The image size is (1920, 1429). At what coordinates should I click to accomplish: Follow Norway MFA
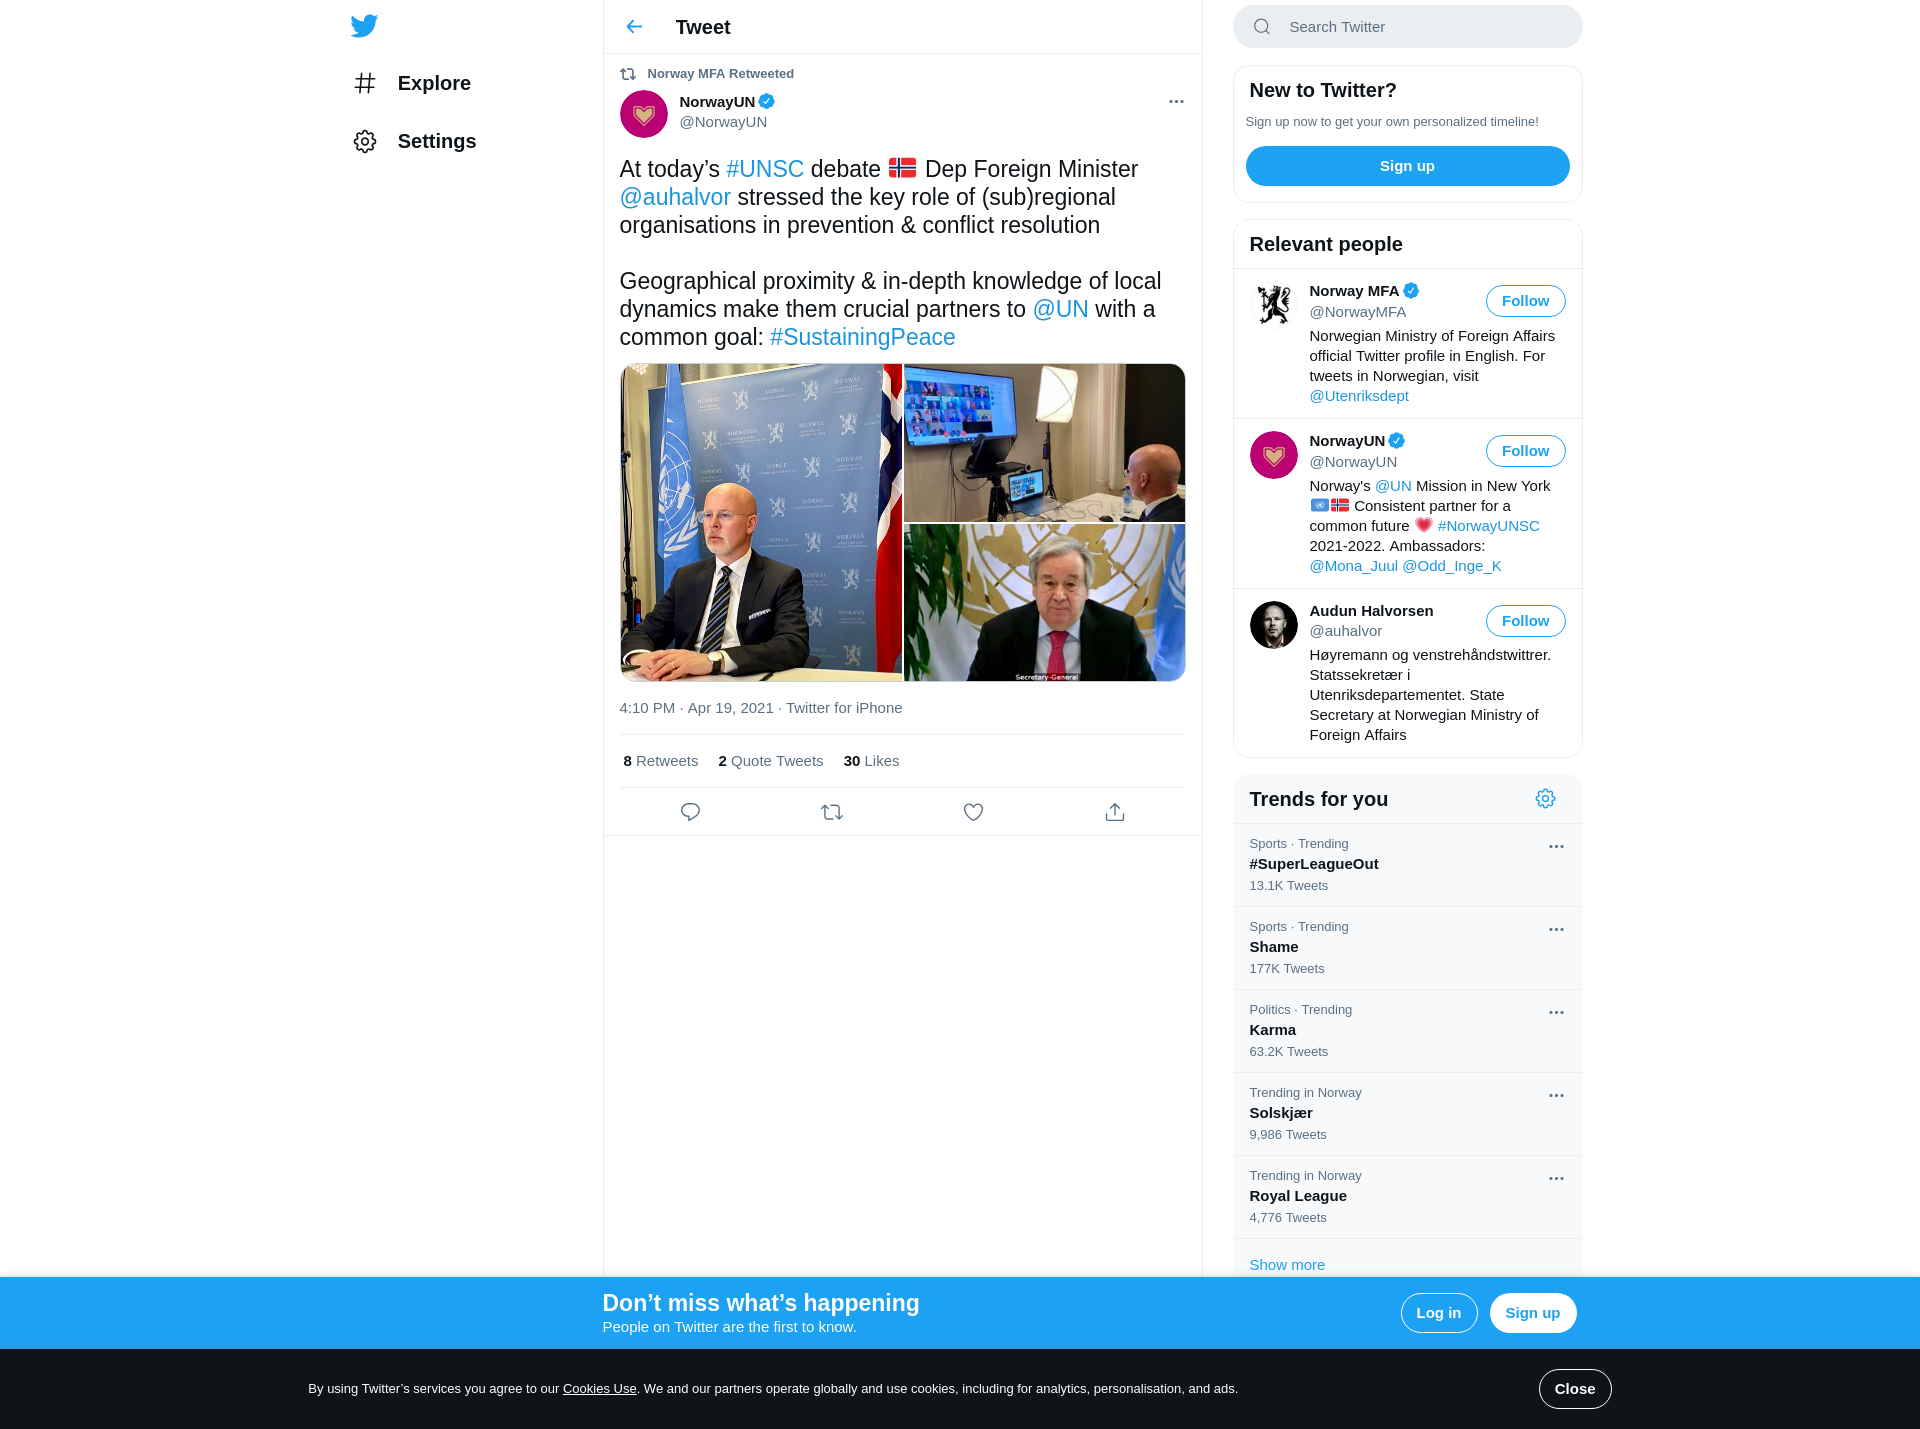click(x=1525, y=301)
